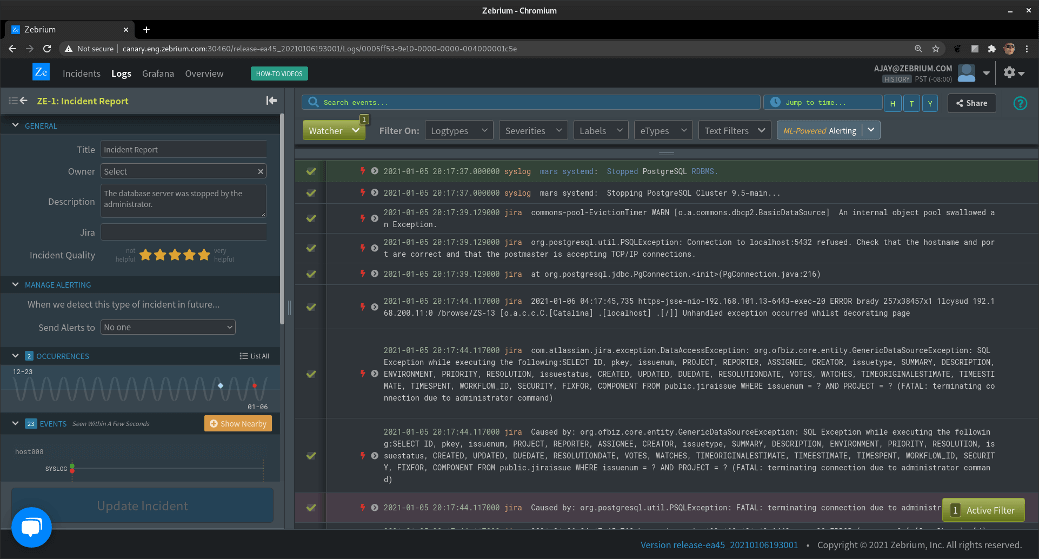Click browser back arrow
1039x560 pixels.
pos(12,48)
